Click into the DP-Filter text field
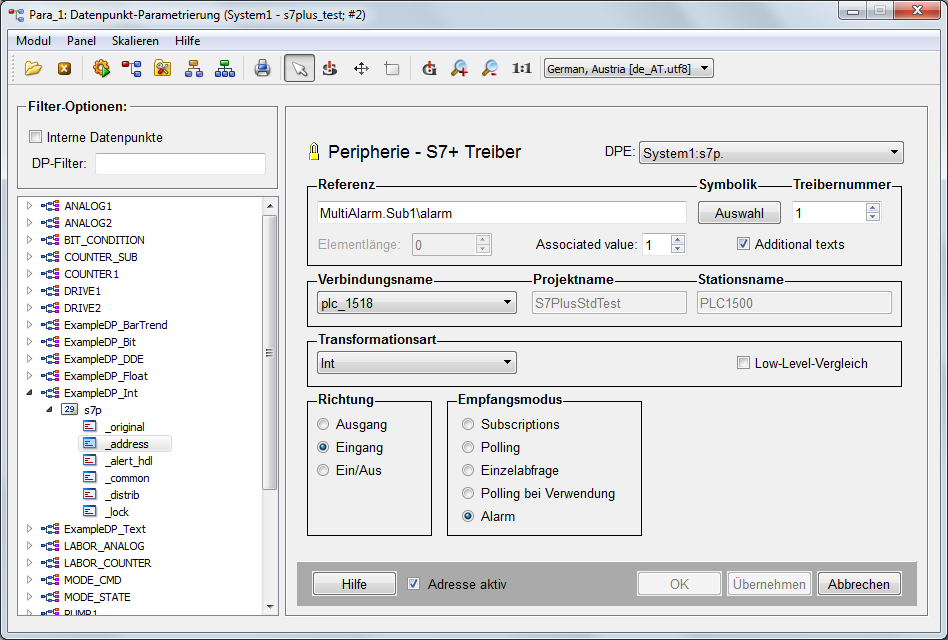Image resolution: width=948 pixels, height=640 pixels. pyautogui.click(x=180, y=164)
